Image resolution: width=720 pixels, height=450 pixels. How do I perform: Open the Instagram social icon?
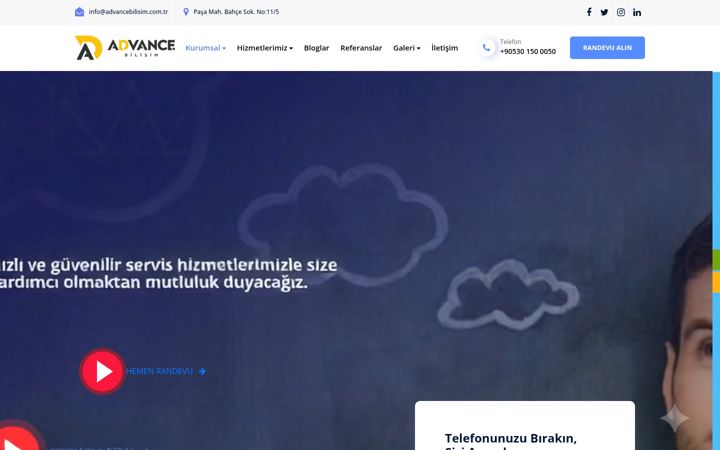point(621,12)
